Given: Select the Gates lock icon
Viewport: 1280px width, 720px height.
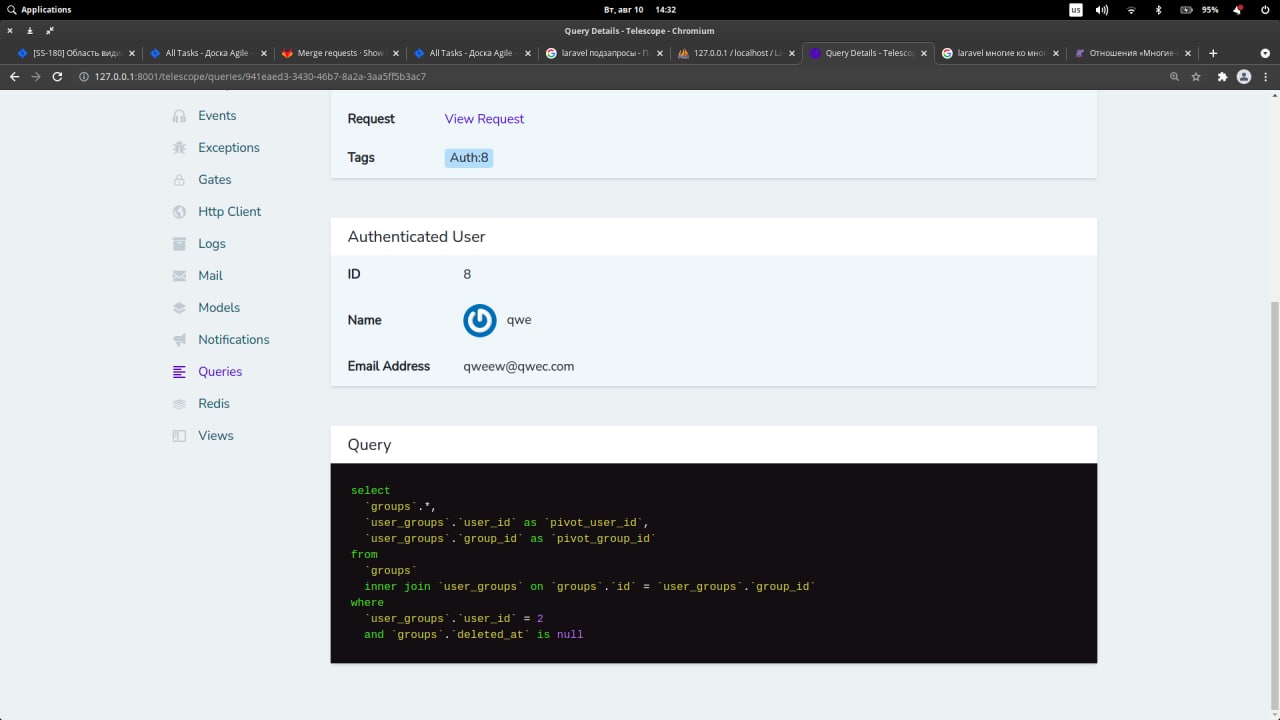Looking at the screenshot, I should 179,180.
